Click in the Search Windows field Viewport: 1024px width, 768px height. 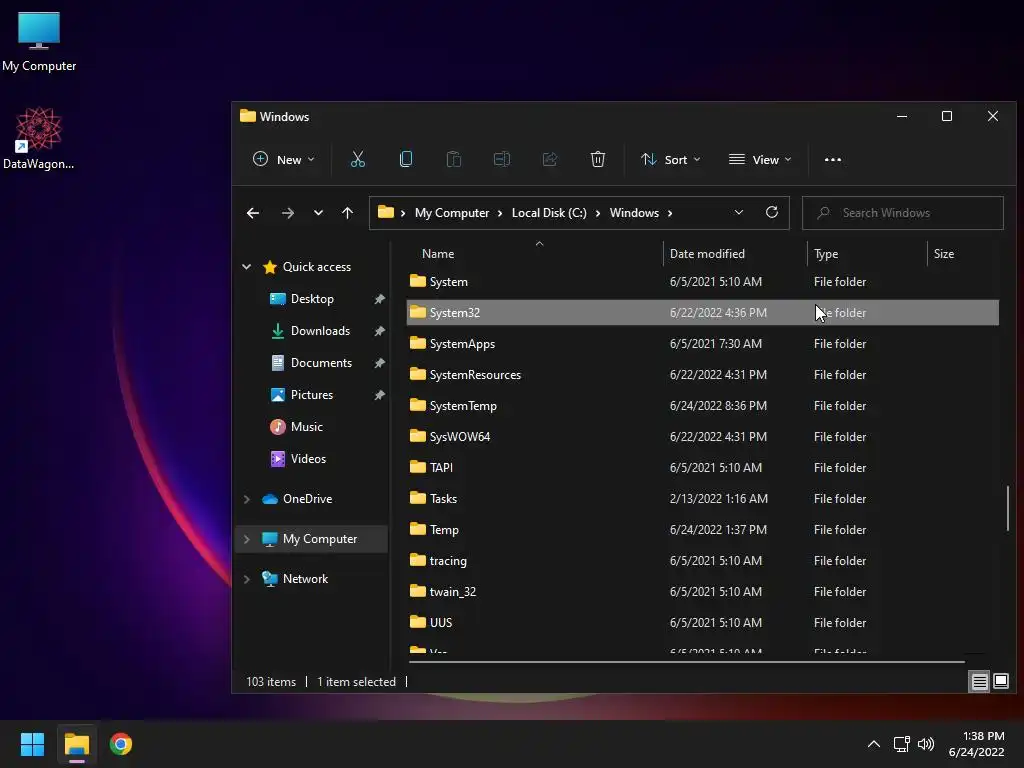click(x=903, y=213)
